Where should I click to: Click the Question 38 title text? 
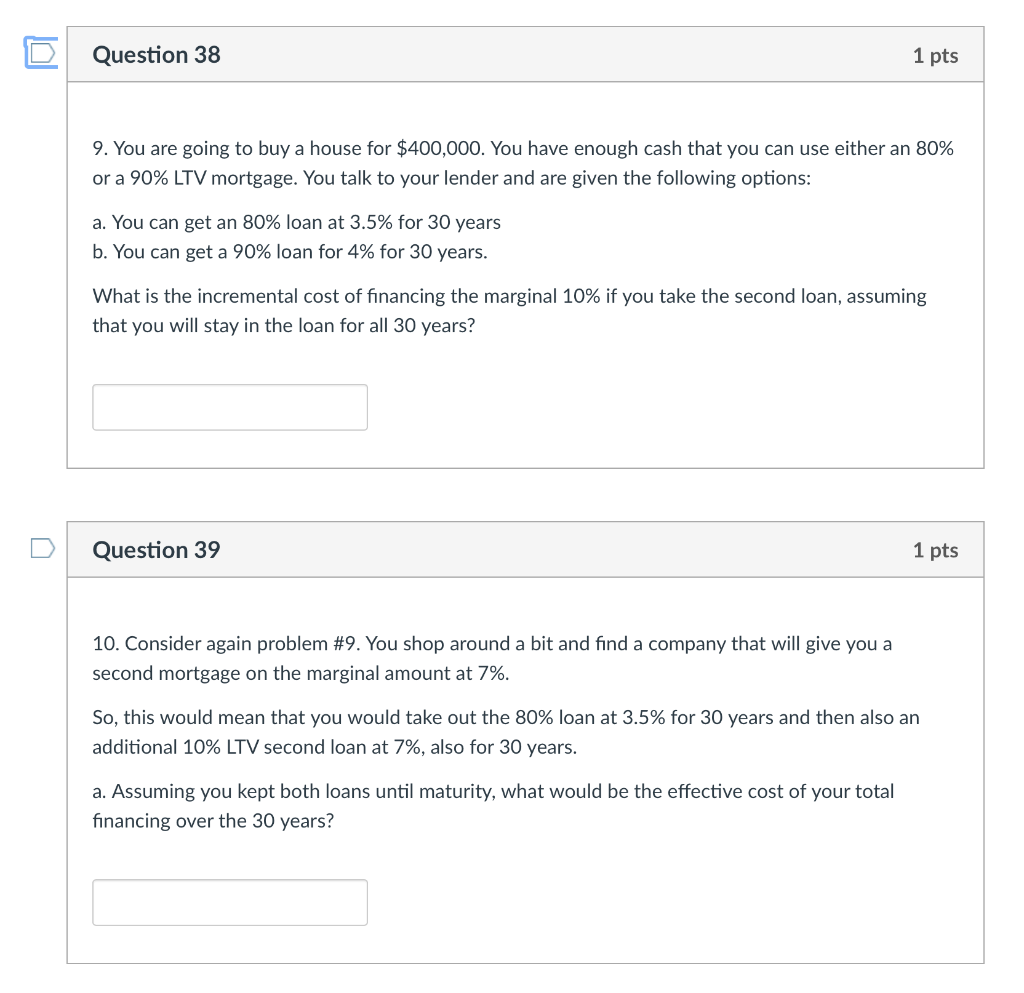tap(156, 55)
